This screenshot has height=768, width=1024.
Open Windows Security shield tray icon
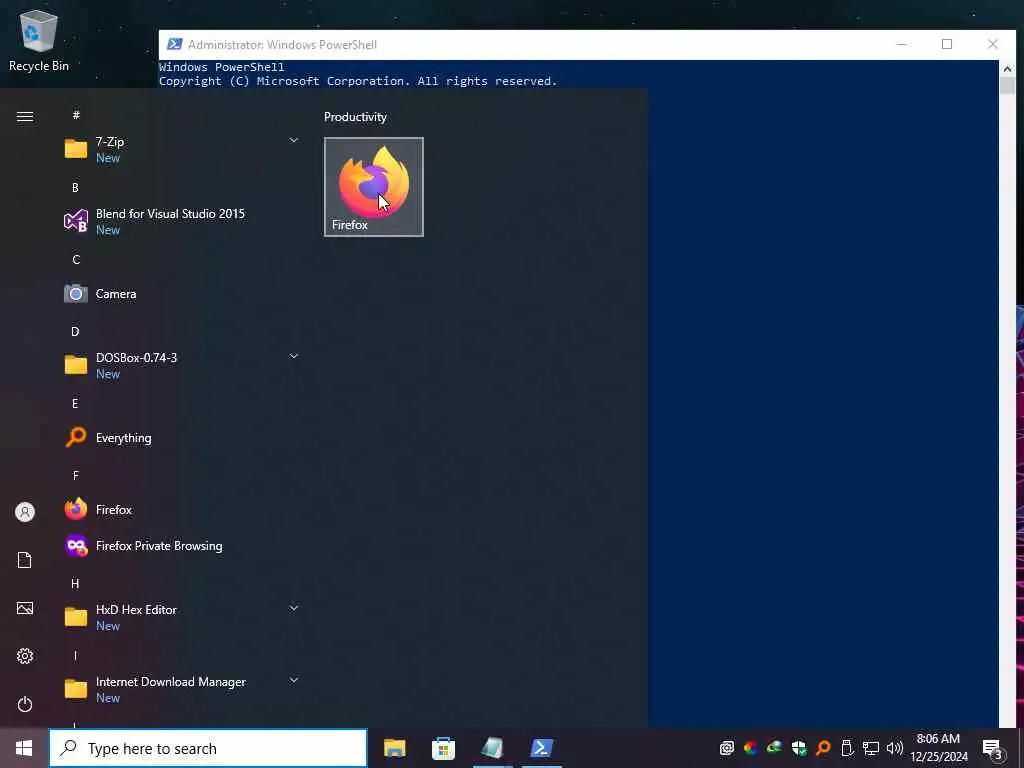coord(799,748)
